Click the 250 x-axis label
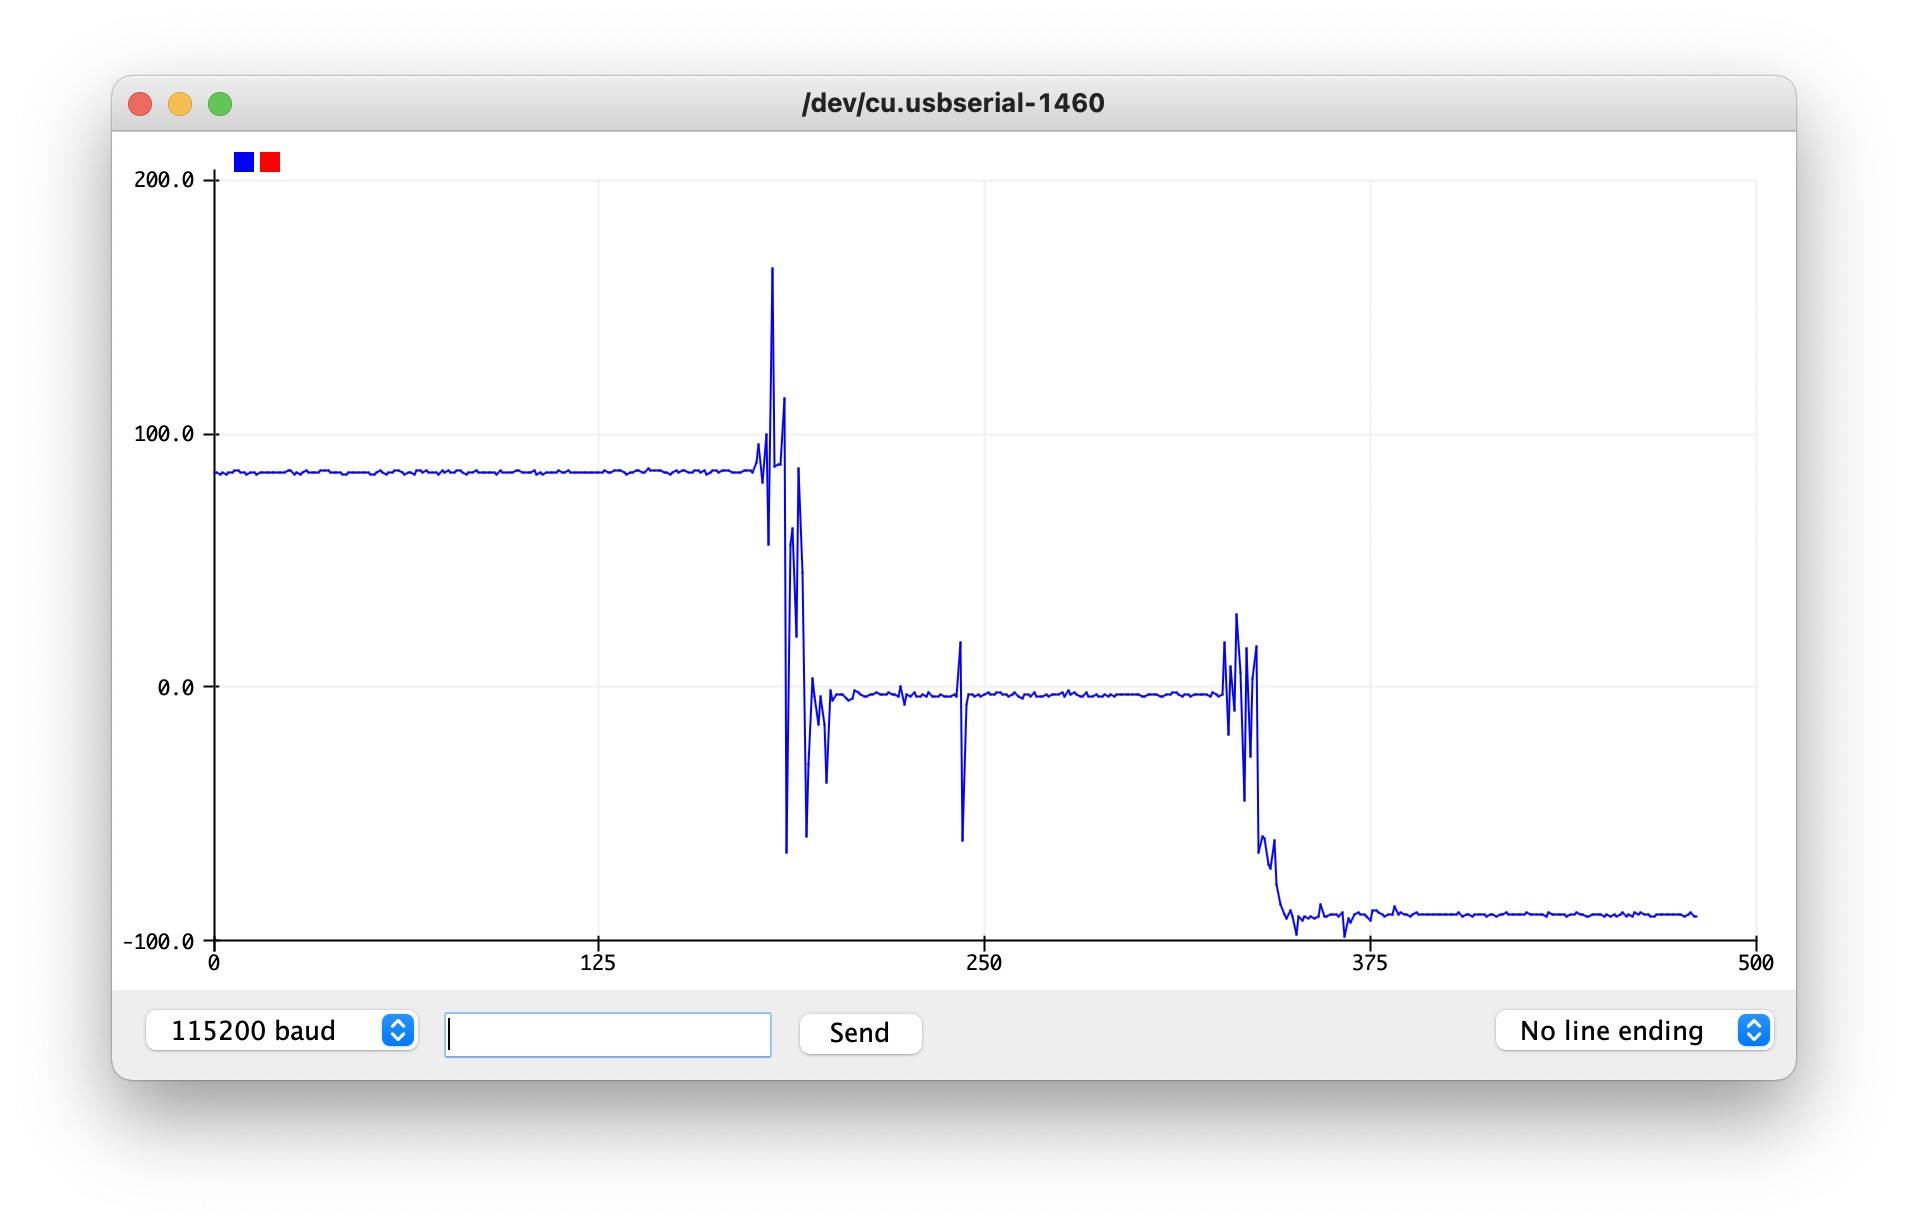The width and height of the screenshot is (1908, 1228). pos(984,963)
